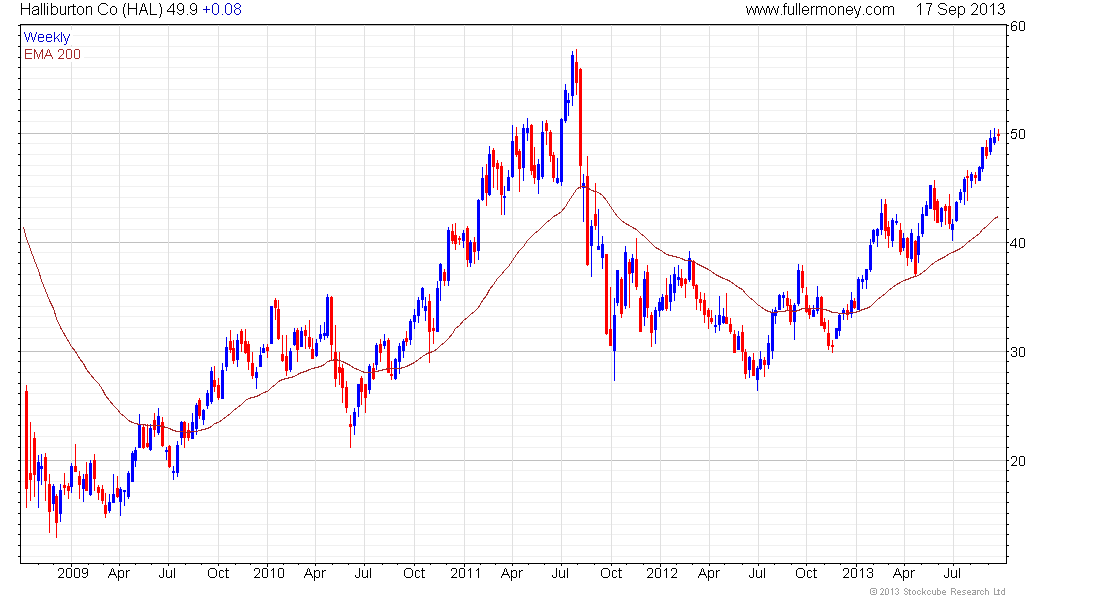Screen dimensions: 1100x600
Task: Click the date 17 Sep 2013
Action: pos(960,10)
